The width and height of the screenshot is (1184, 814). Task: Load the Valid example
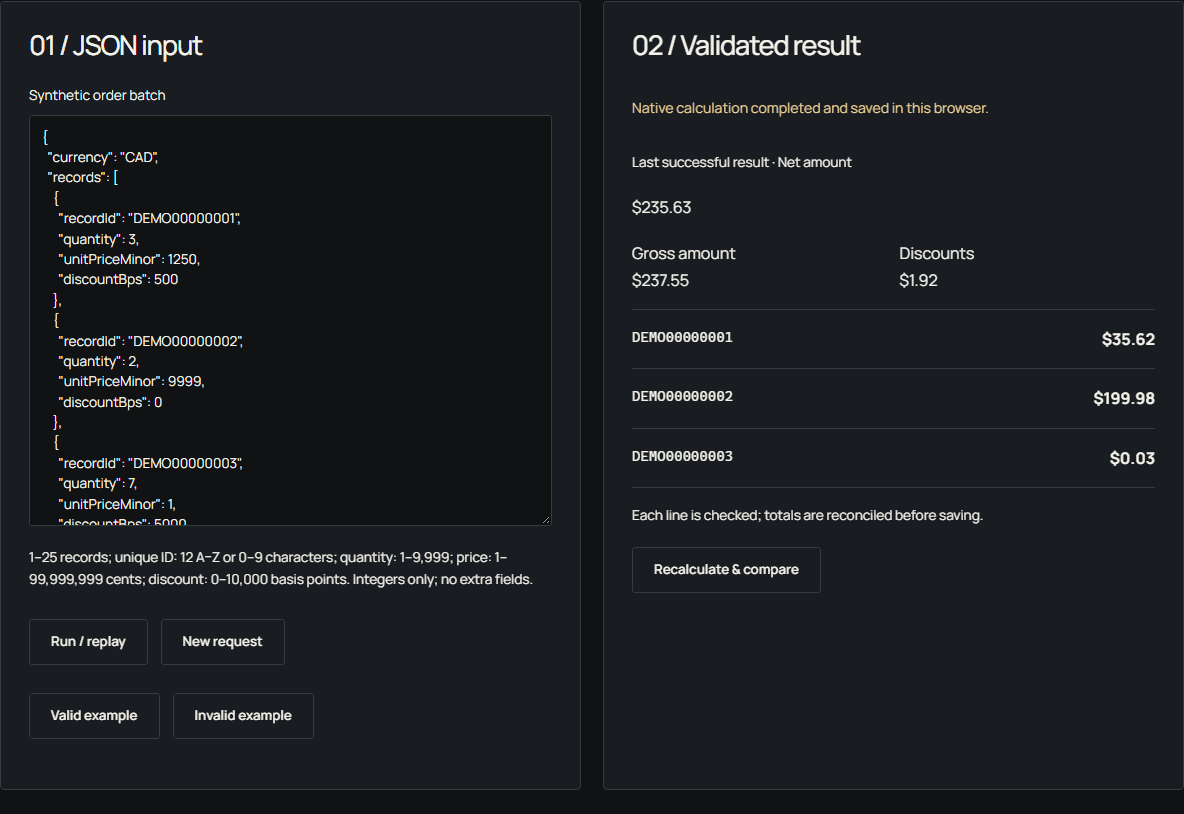tap(94, 716)
